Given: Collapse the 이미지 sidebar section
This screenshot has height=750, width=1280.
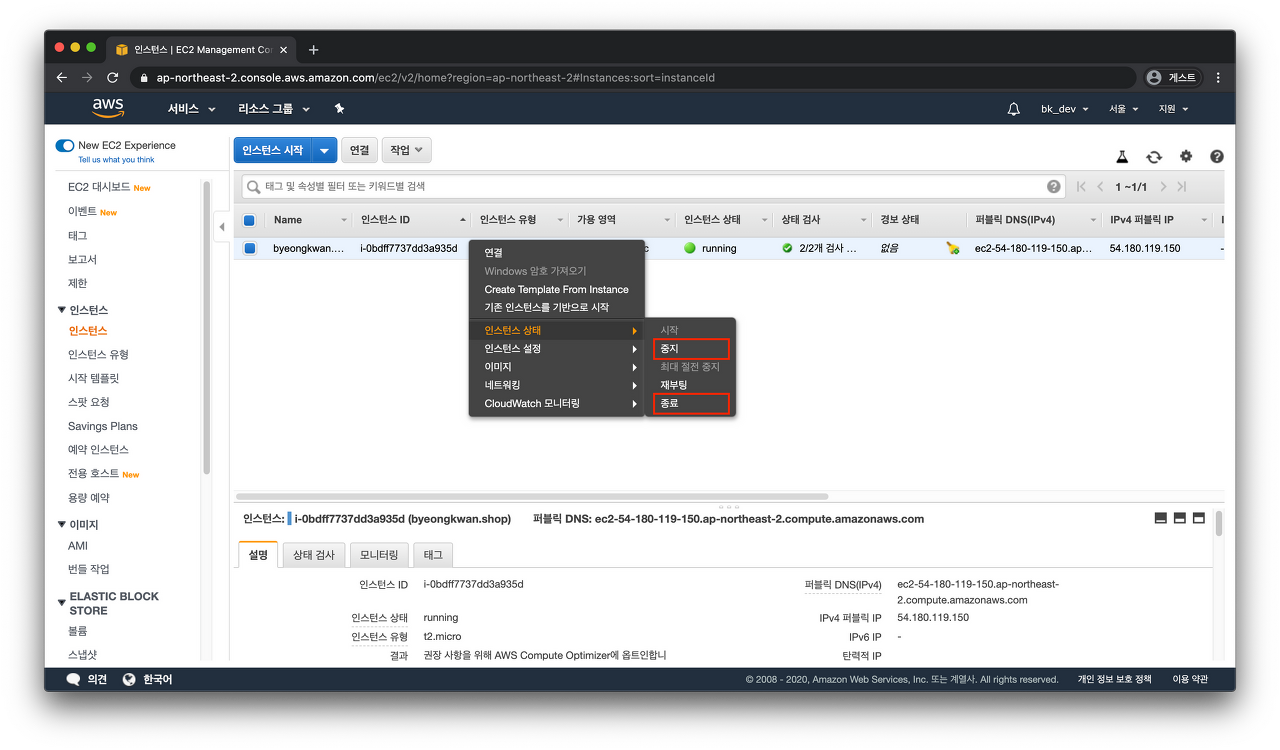Looking at the screenshot, I should click(63, 524).
